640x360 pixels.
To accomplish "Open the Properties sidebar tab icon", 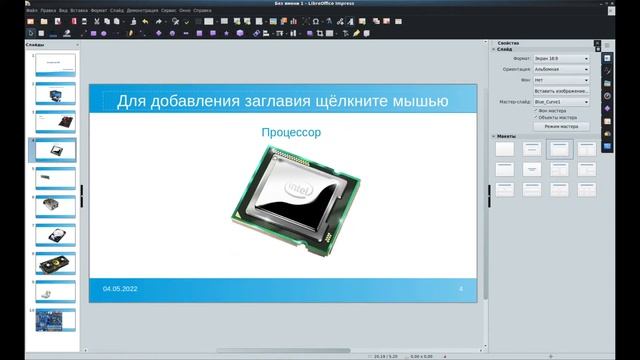I will pos(607,58).
